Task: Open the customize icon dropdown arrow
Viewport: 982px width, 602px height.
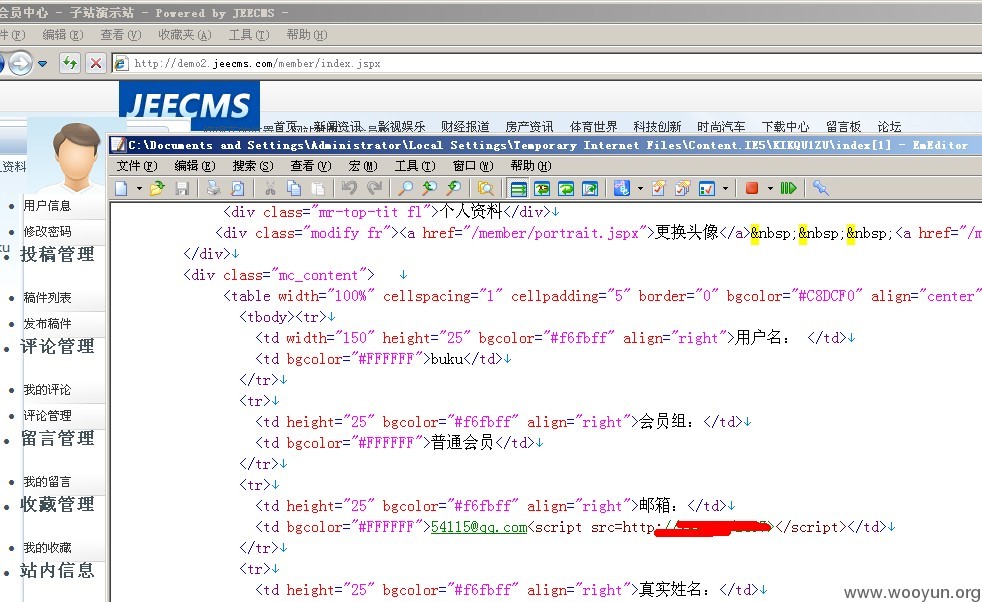Action: (725, 189)
